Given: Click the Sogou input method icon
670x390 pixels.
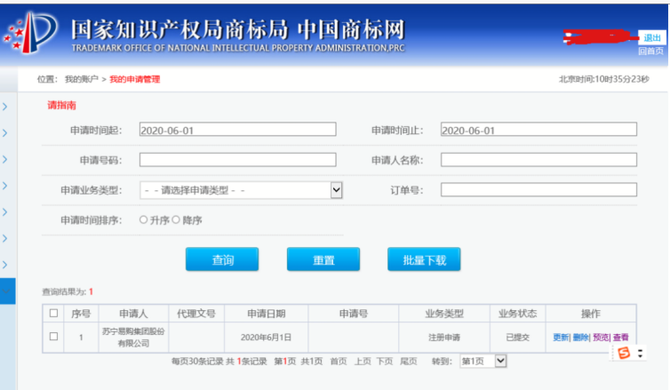Looking at the screenshot, I should [624, 353].
